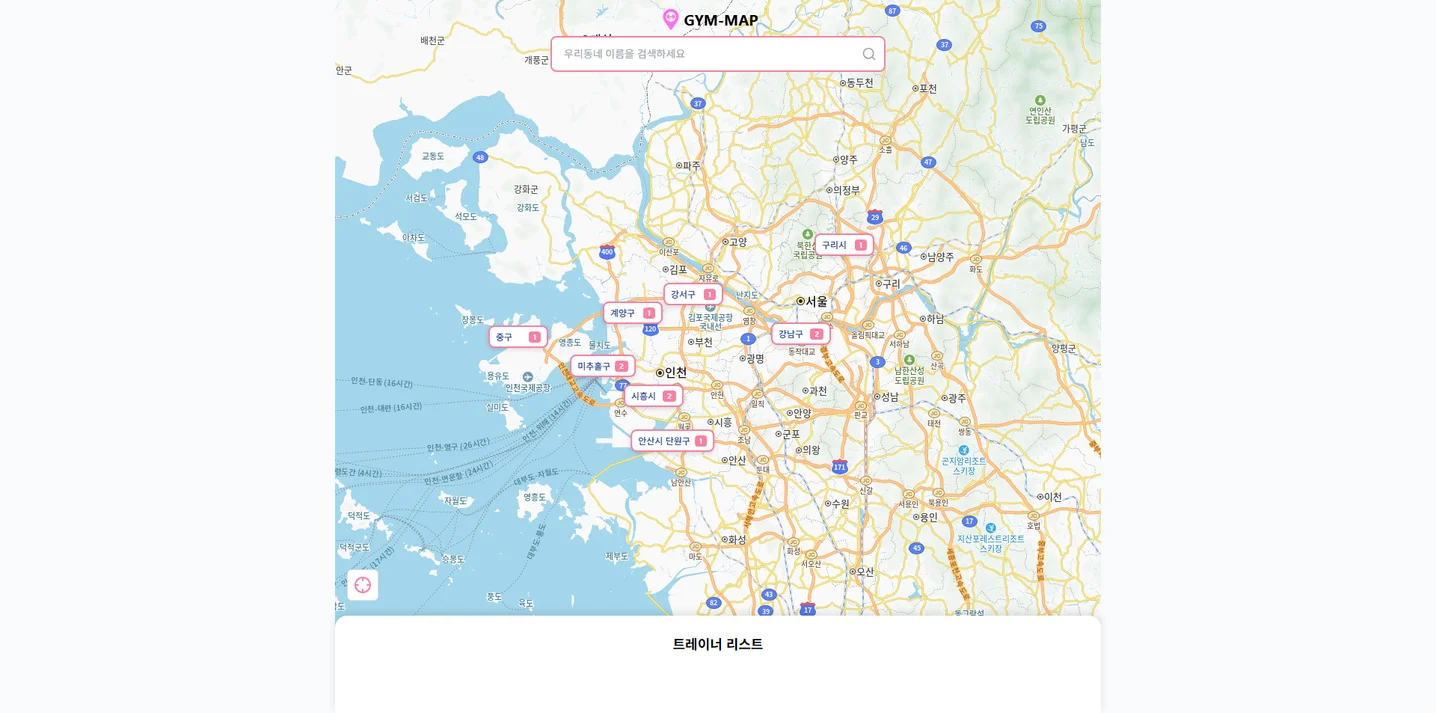Image resolution: width=1436 pixels, height=713 pixels.
Task: Click the 인천 city label on map
Action: point(672,372)
